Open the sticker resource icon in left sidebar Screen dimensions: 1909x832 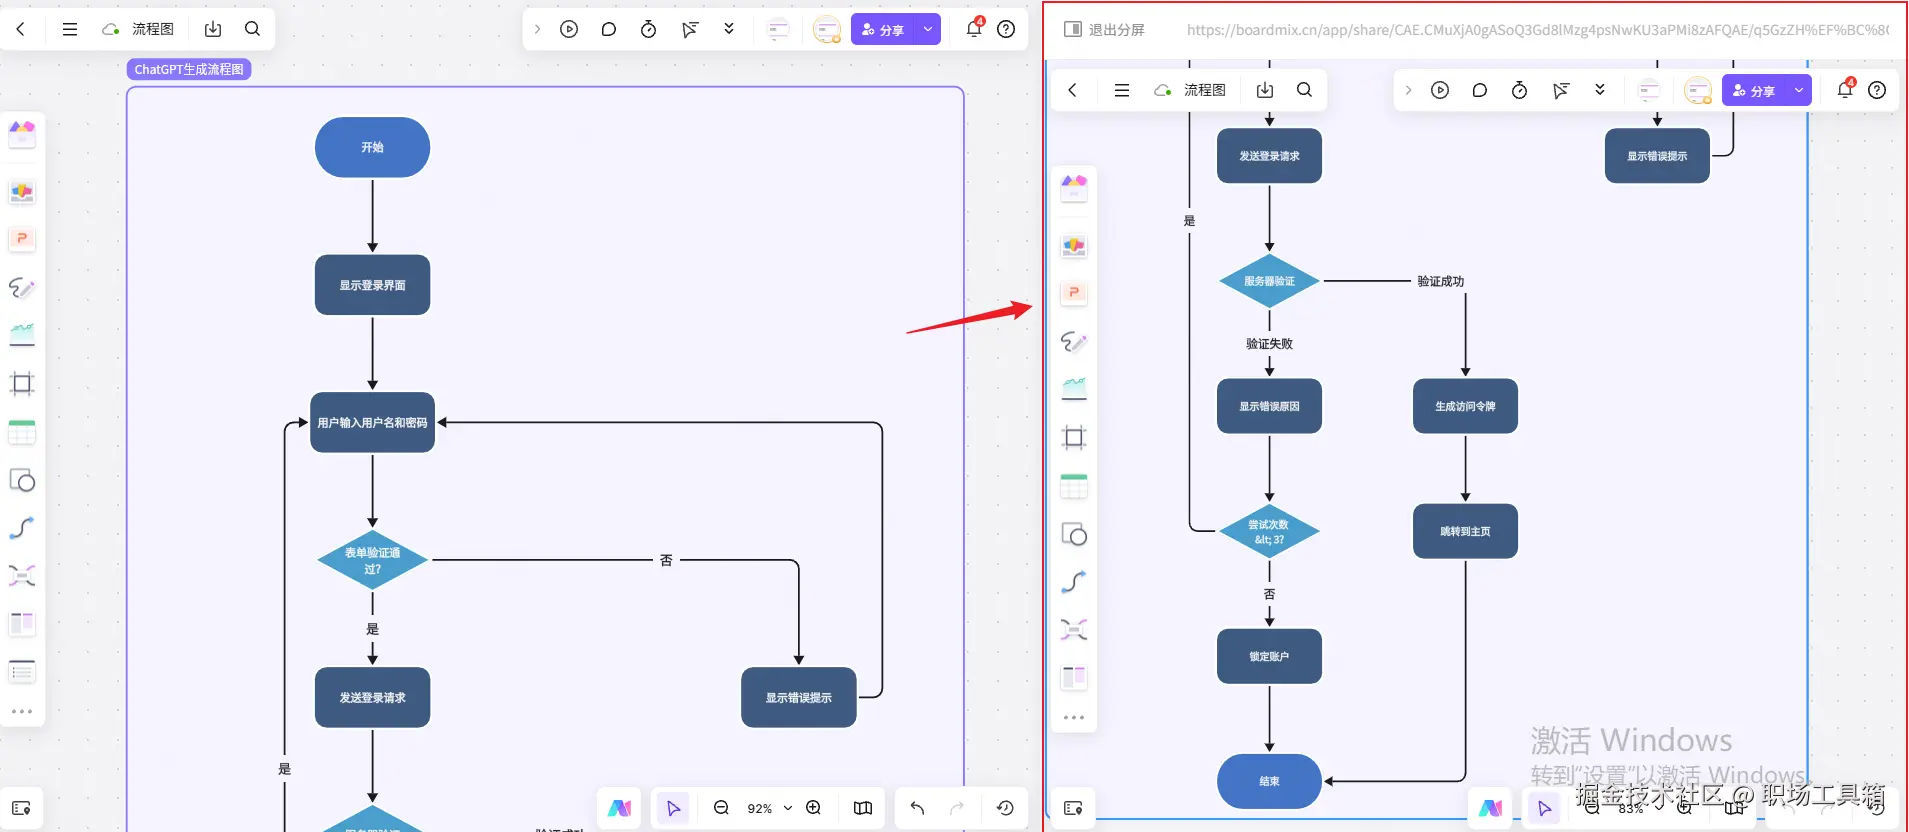(x=22, y=192)
